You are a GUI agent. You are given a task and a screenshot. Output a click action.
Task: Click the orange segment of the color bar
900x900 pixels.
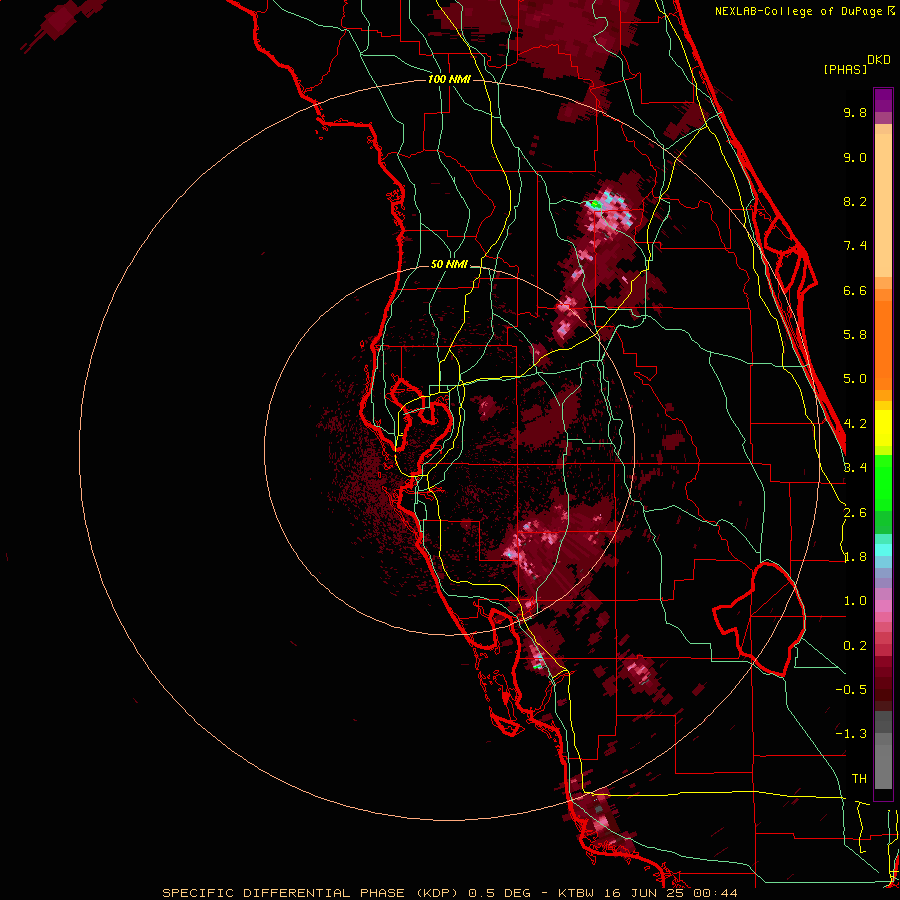883,339
